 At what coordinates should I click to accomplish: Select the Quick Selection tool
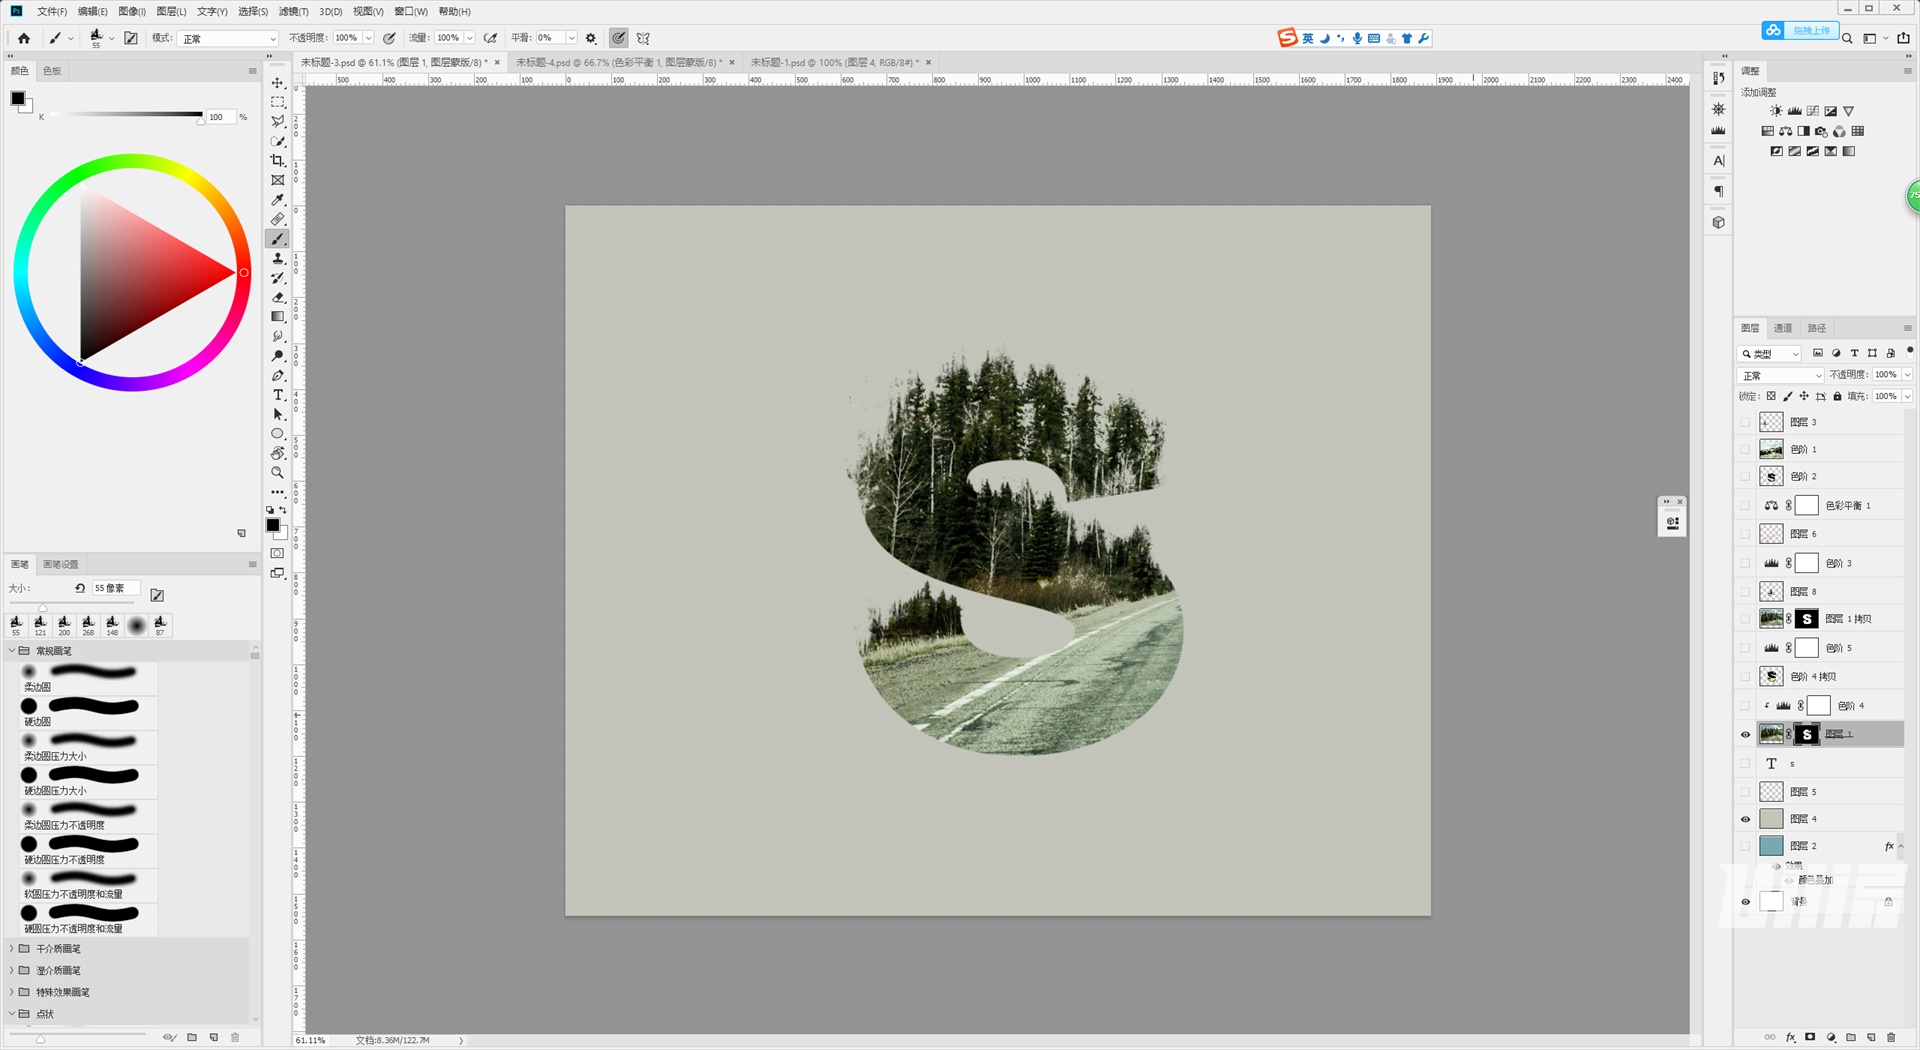click(278, 141)
